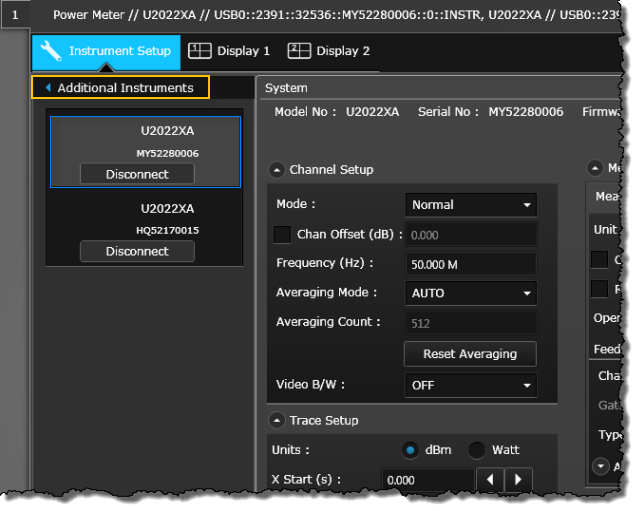Open the Instrument Setup tab

pyautogui.click(x=106, y=52)
